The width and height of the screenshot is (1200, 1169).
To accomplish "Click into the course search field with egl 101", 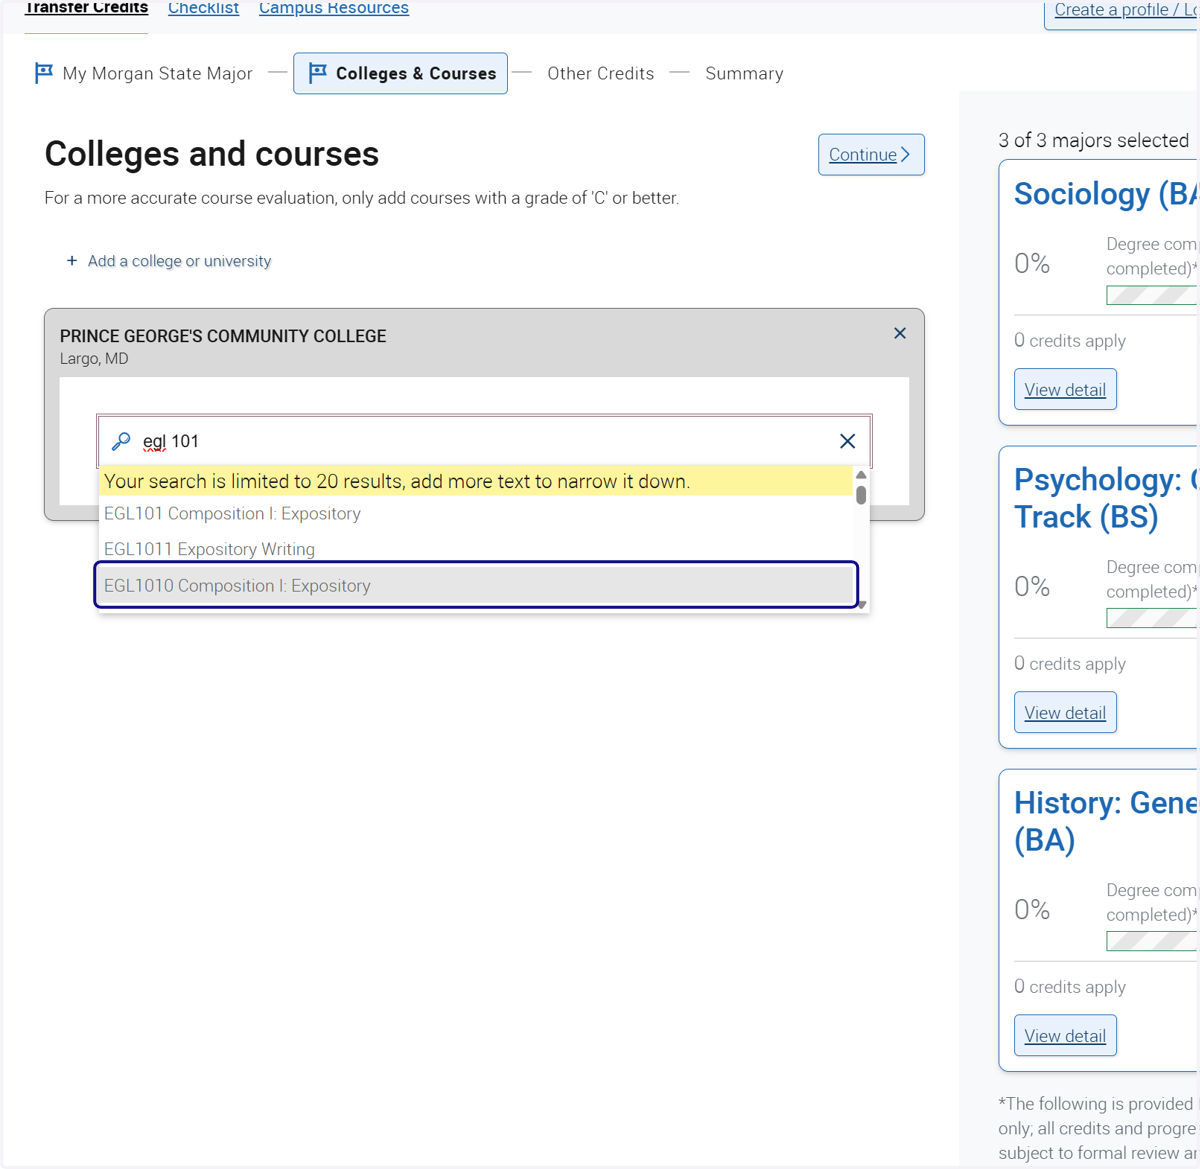I will tap(485, 441).
